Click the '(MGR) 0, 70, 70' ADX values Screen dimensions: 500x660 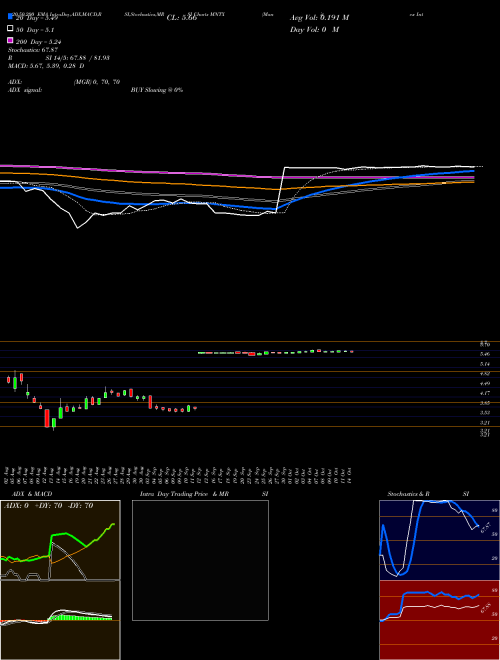click(97, 82)
